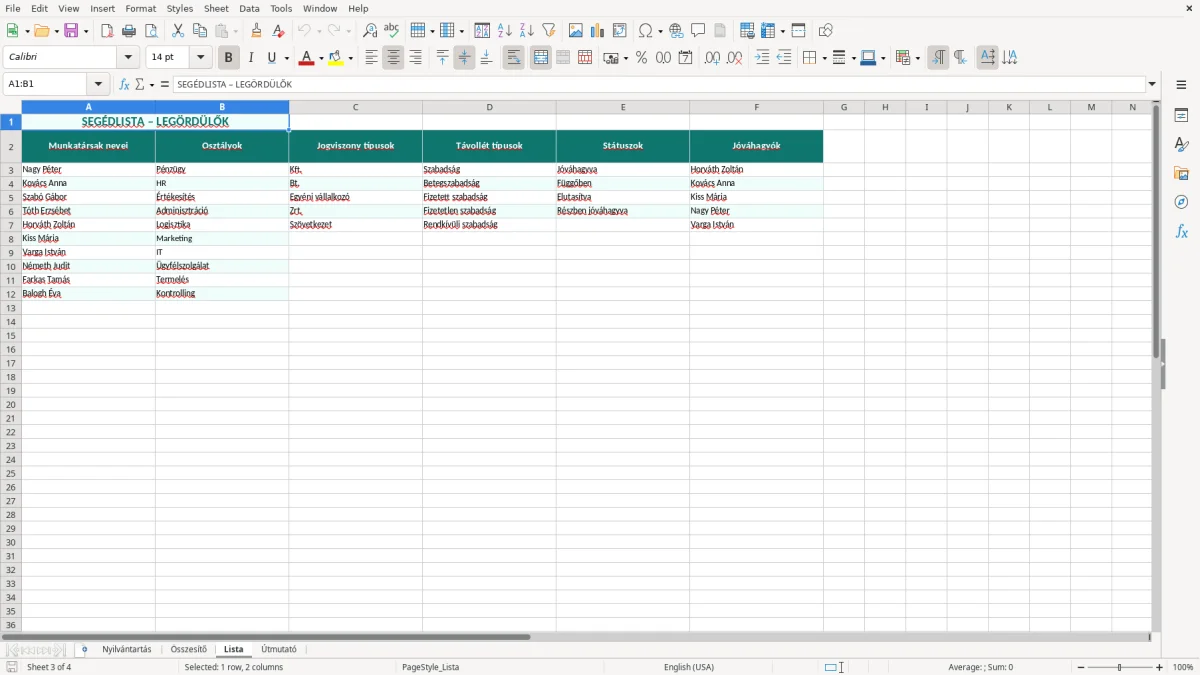The width and height of the screenshot is (1200, 675).
Task: Click the Delete Decimal Place icon
Action: pyautogui.click(x=735, y=58)
